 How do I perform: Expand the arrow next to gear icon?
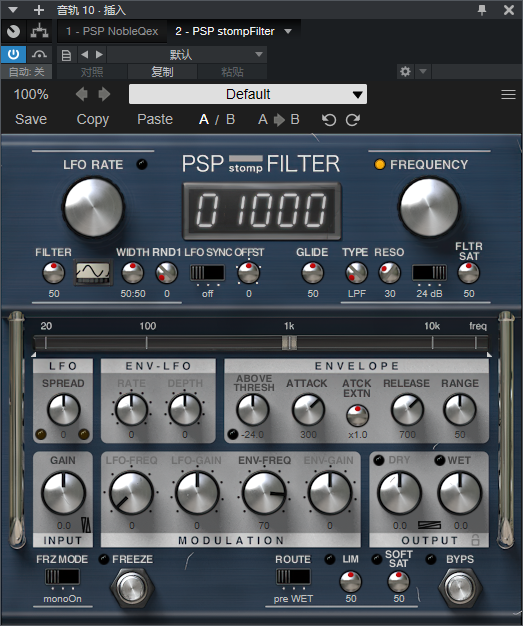coord(423,71)
